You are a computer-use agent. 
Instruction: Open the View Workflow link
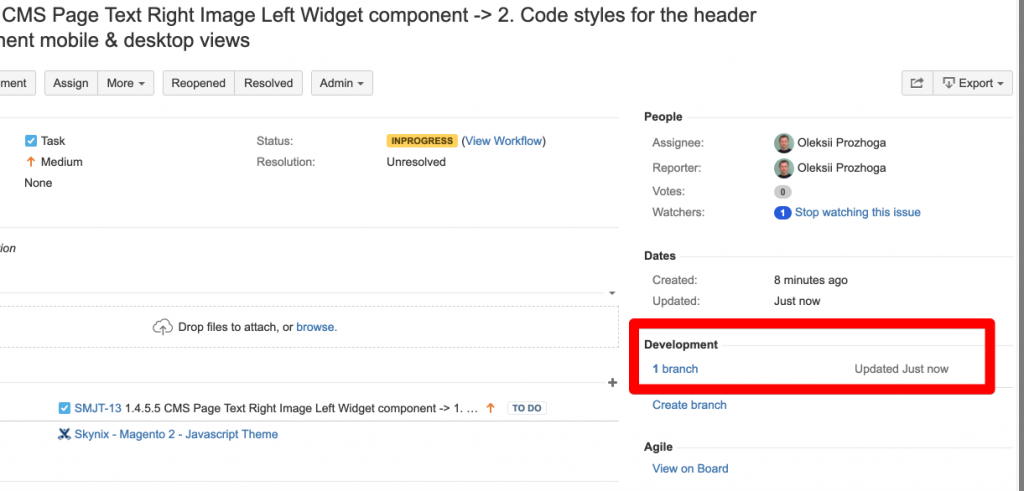[504, 141]
